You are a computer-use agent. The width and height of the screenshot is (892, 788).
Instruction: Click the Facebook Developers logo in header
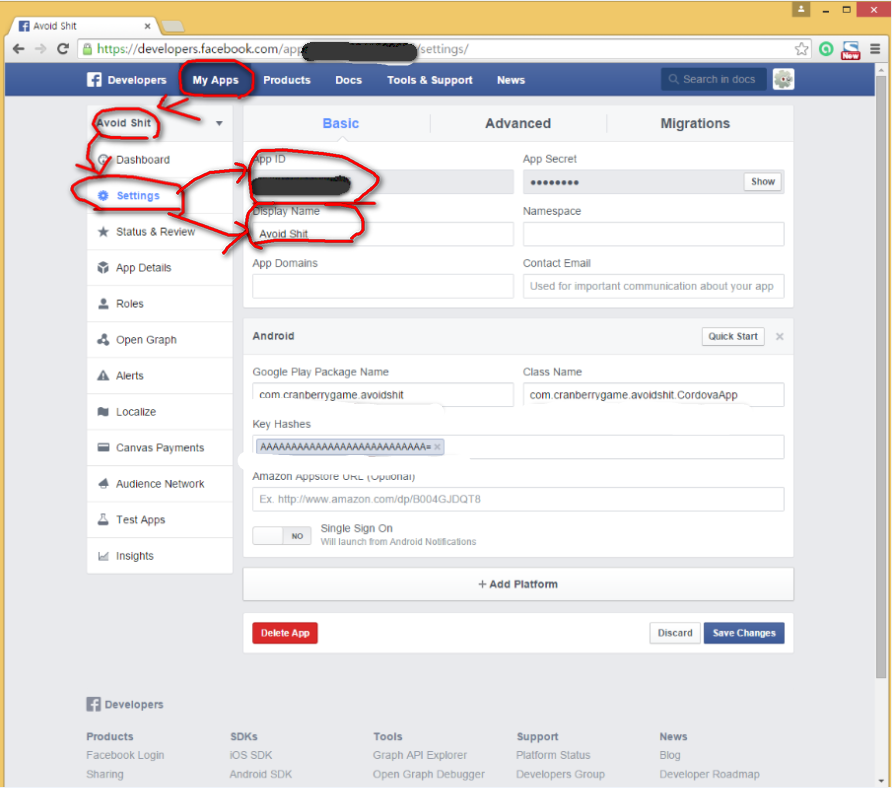click(127, 80)
